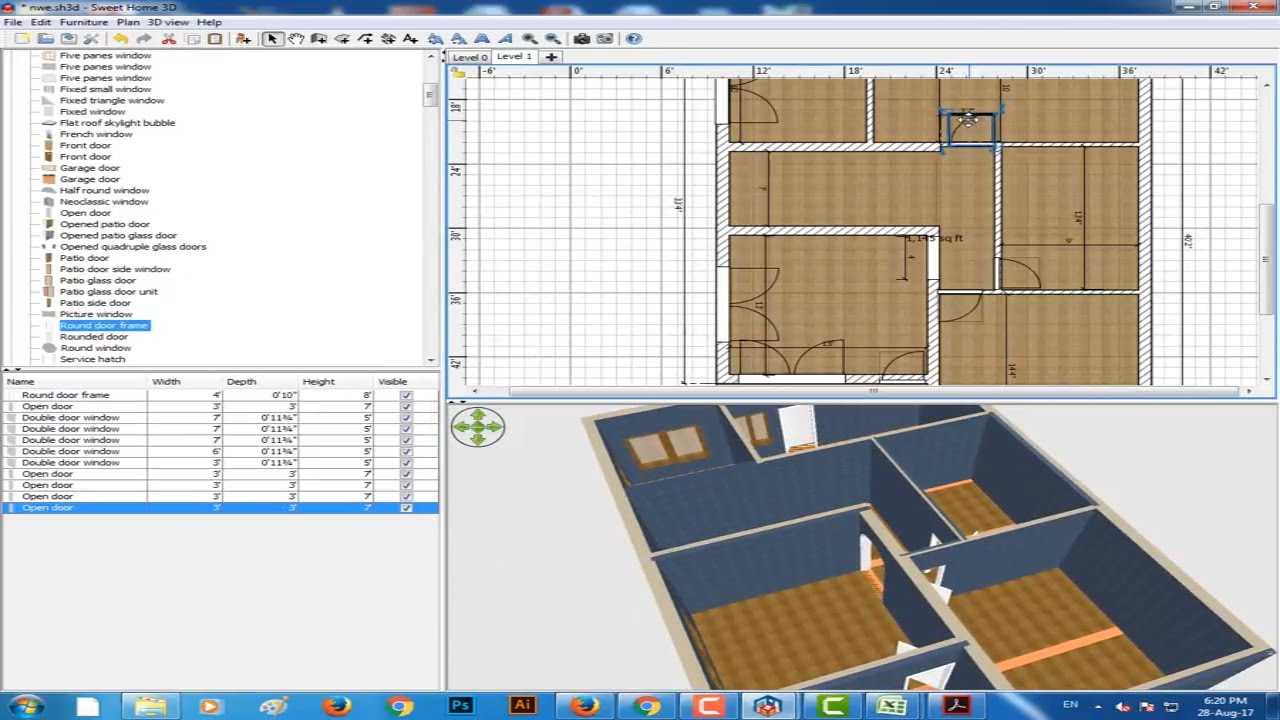The width and height of the screenshot is (1280, 720).
Task: Paste from the clipboard icon
Action: click(214, 39)
